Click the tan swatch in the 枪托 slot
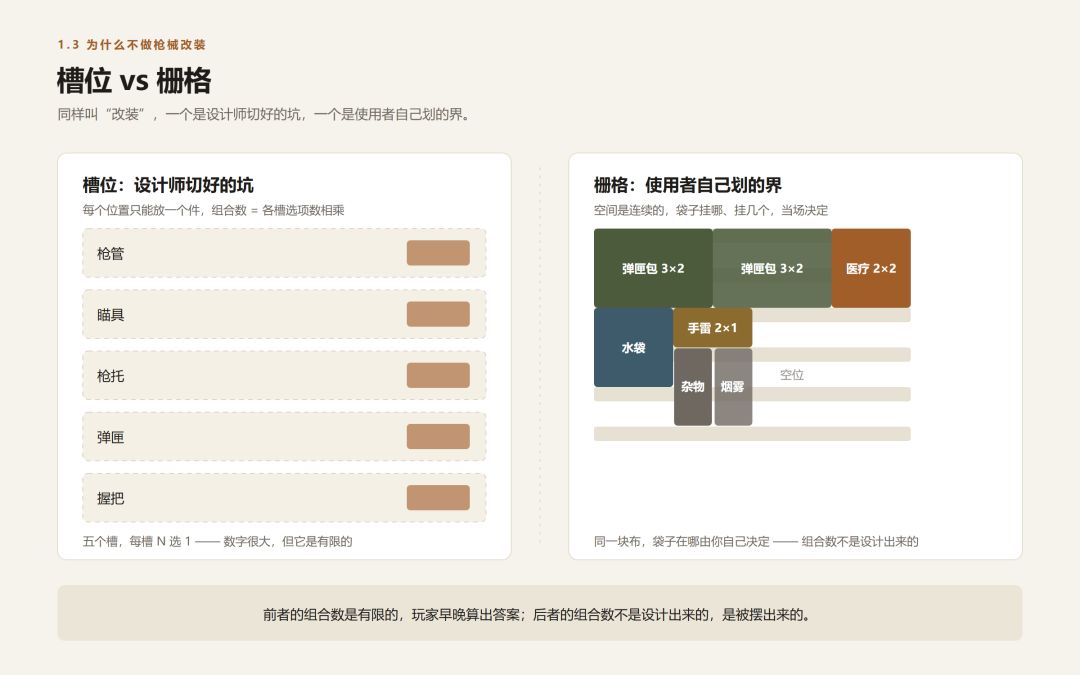 pyautogui.click(x=438, y=375)
